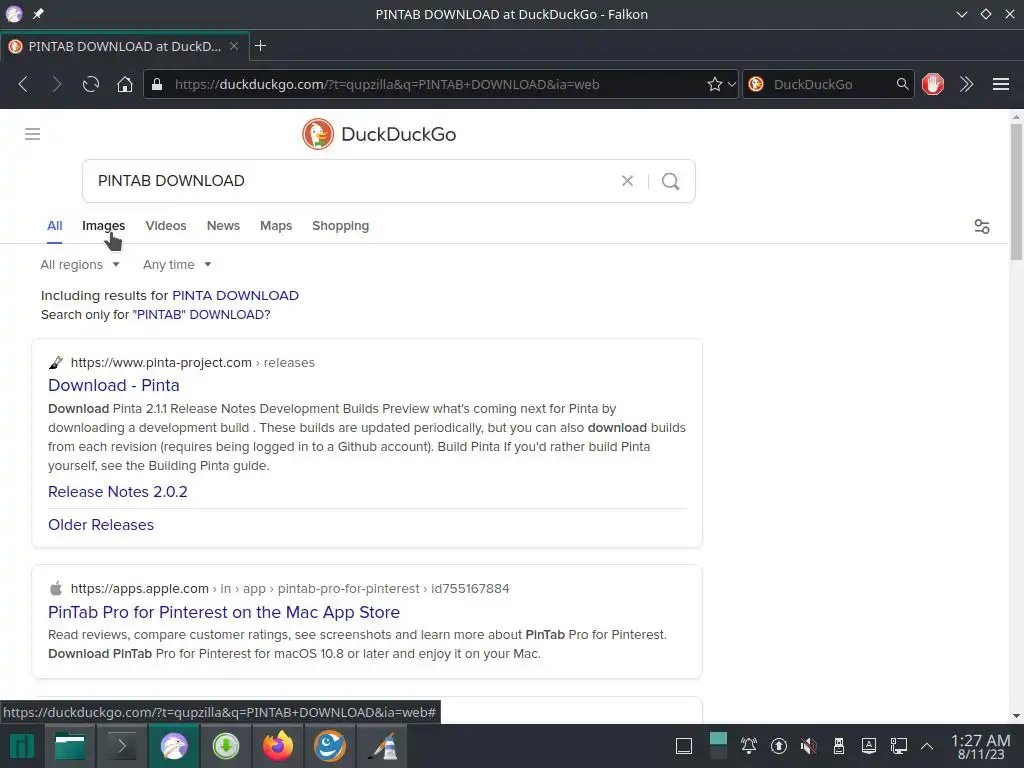Open PinTab Pro for Pinterest result
Image resolution: width=1024 pixels, height=768 pixels.
[x=224, y=612]
